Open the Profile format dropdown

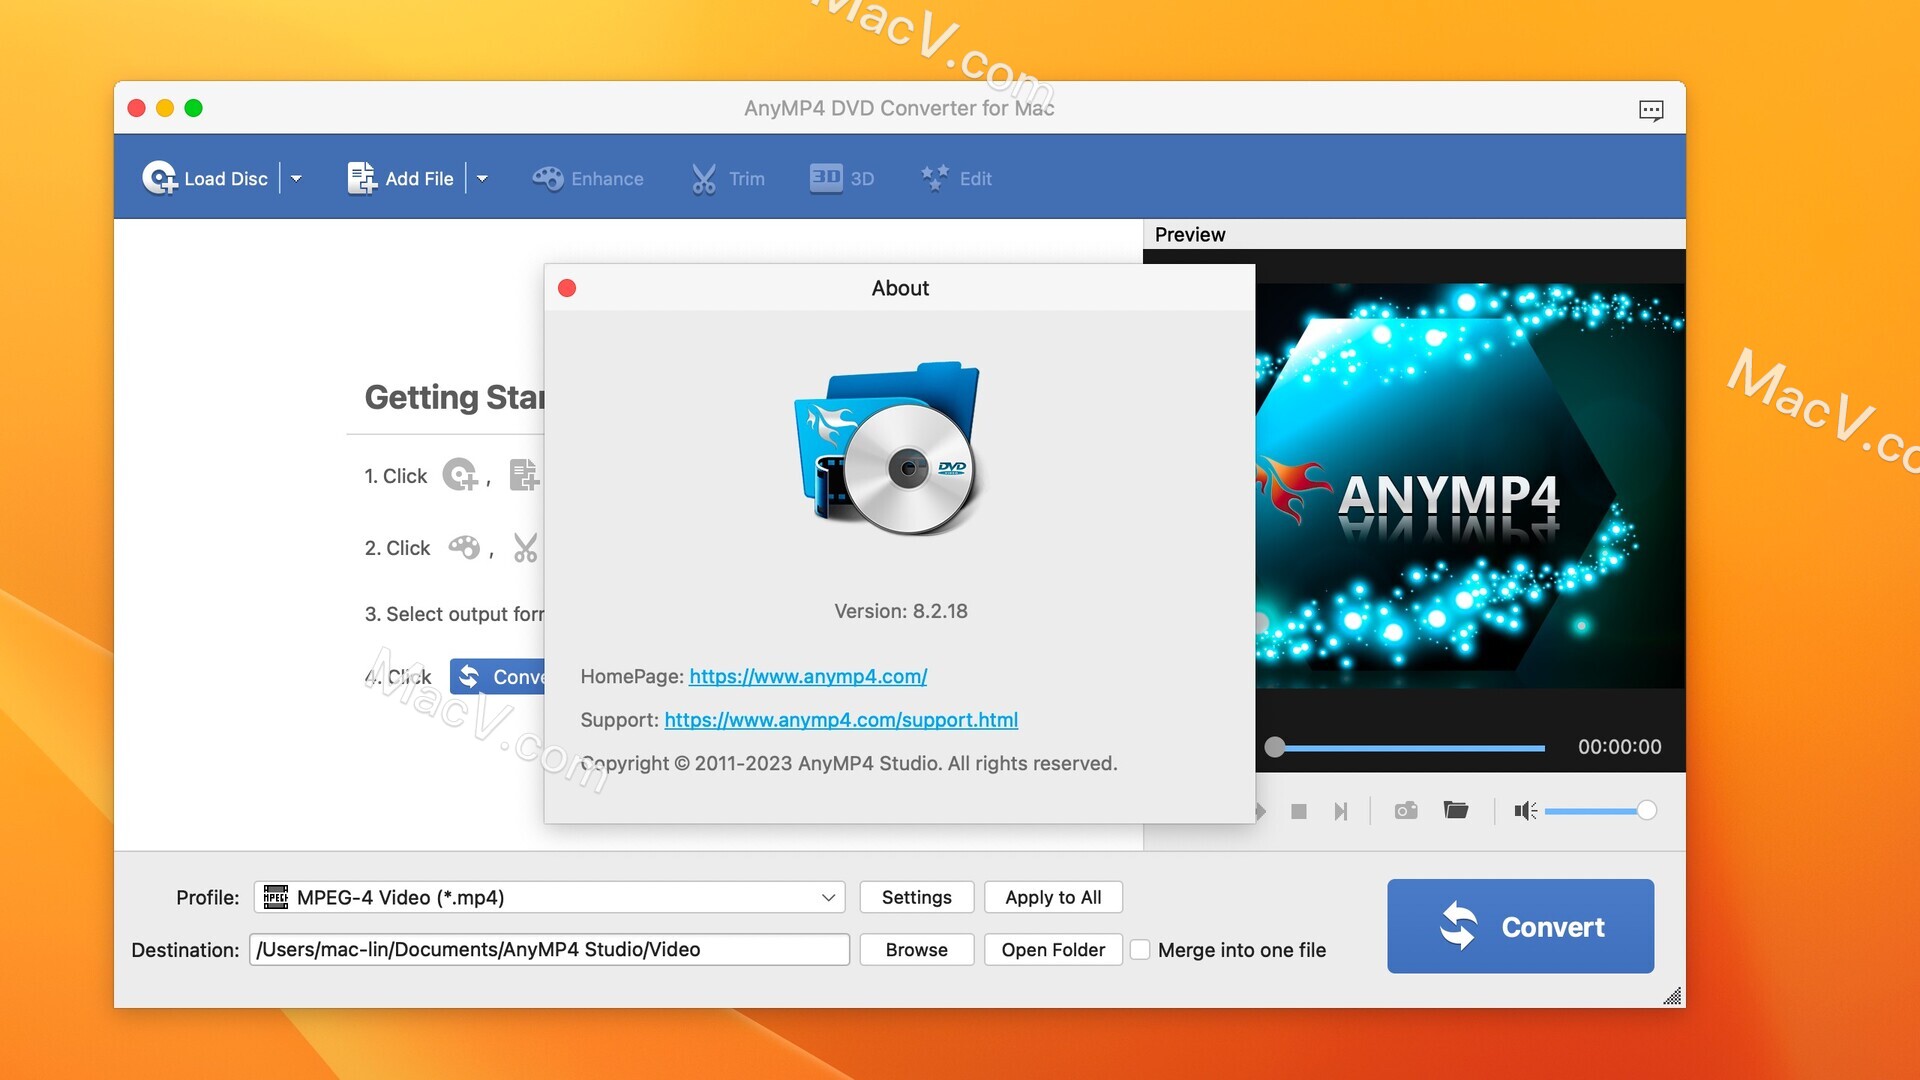click(549, 897)
